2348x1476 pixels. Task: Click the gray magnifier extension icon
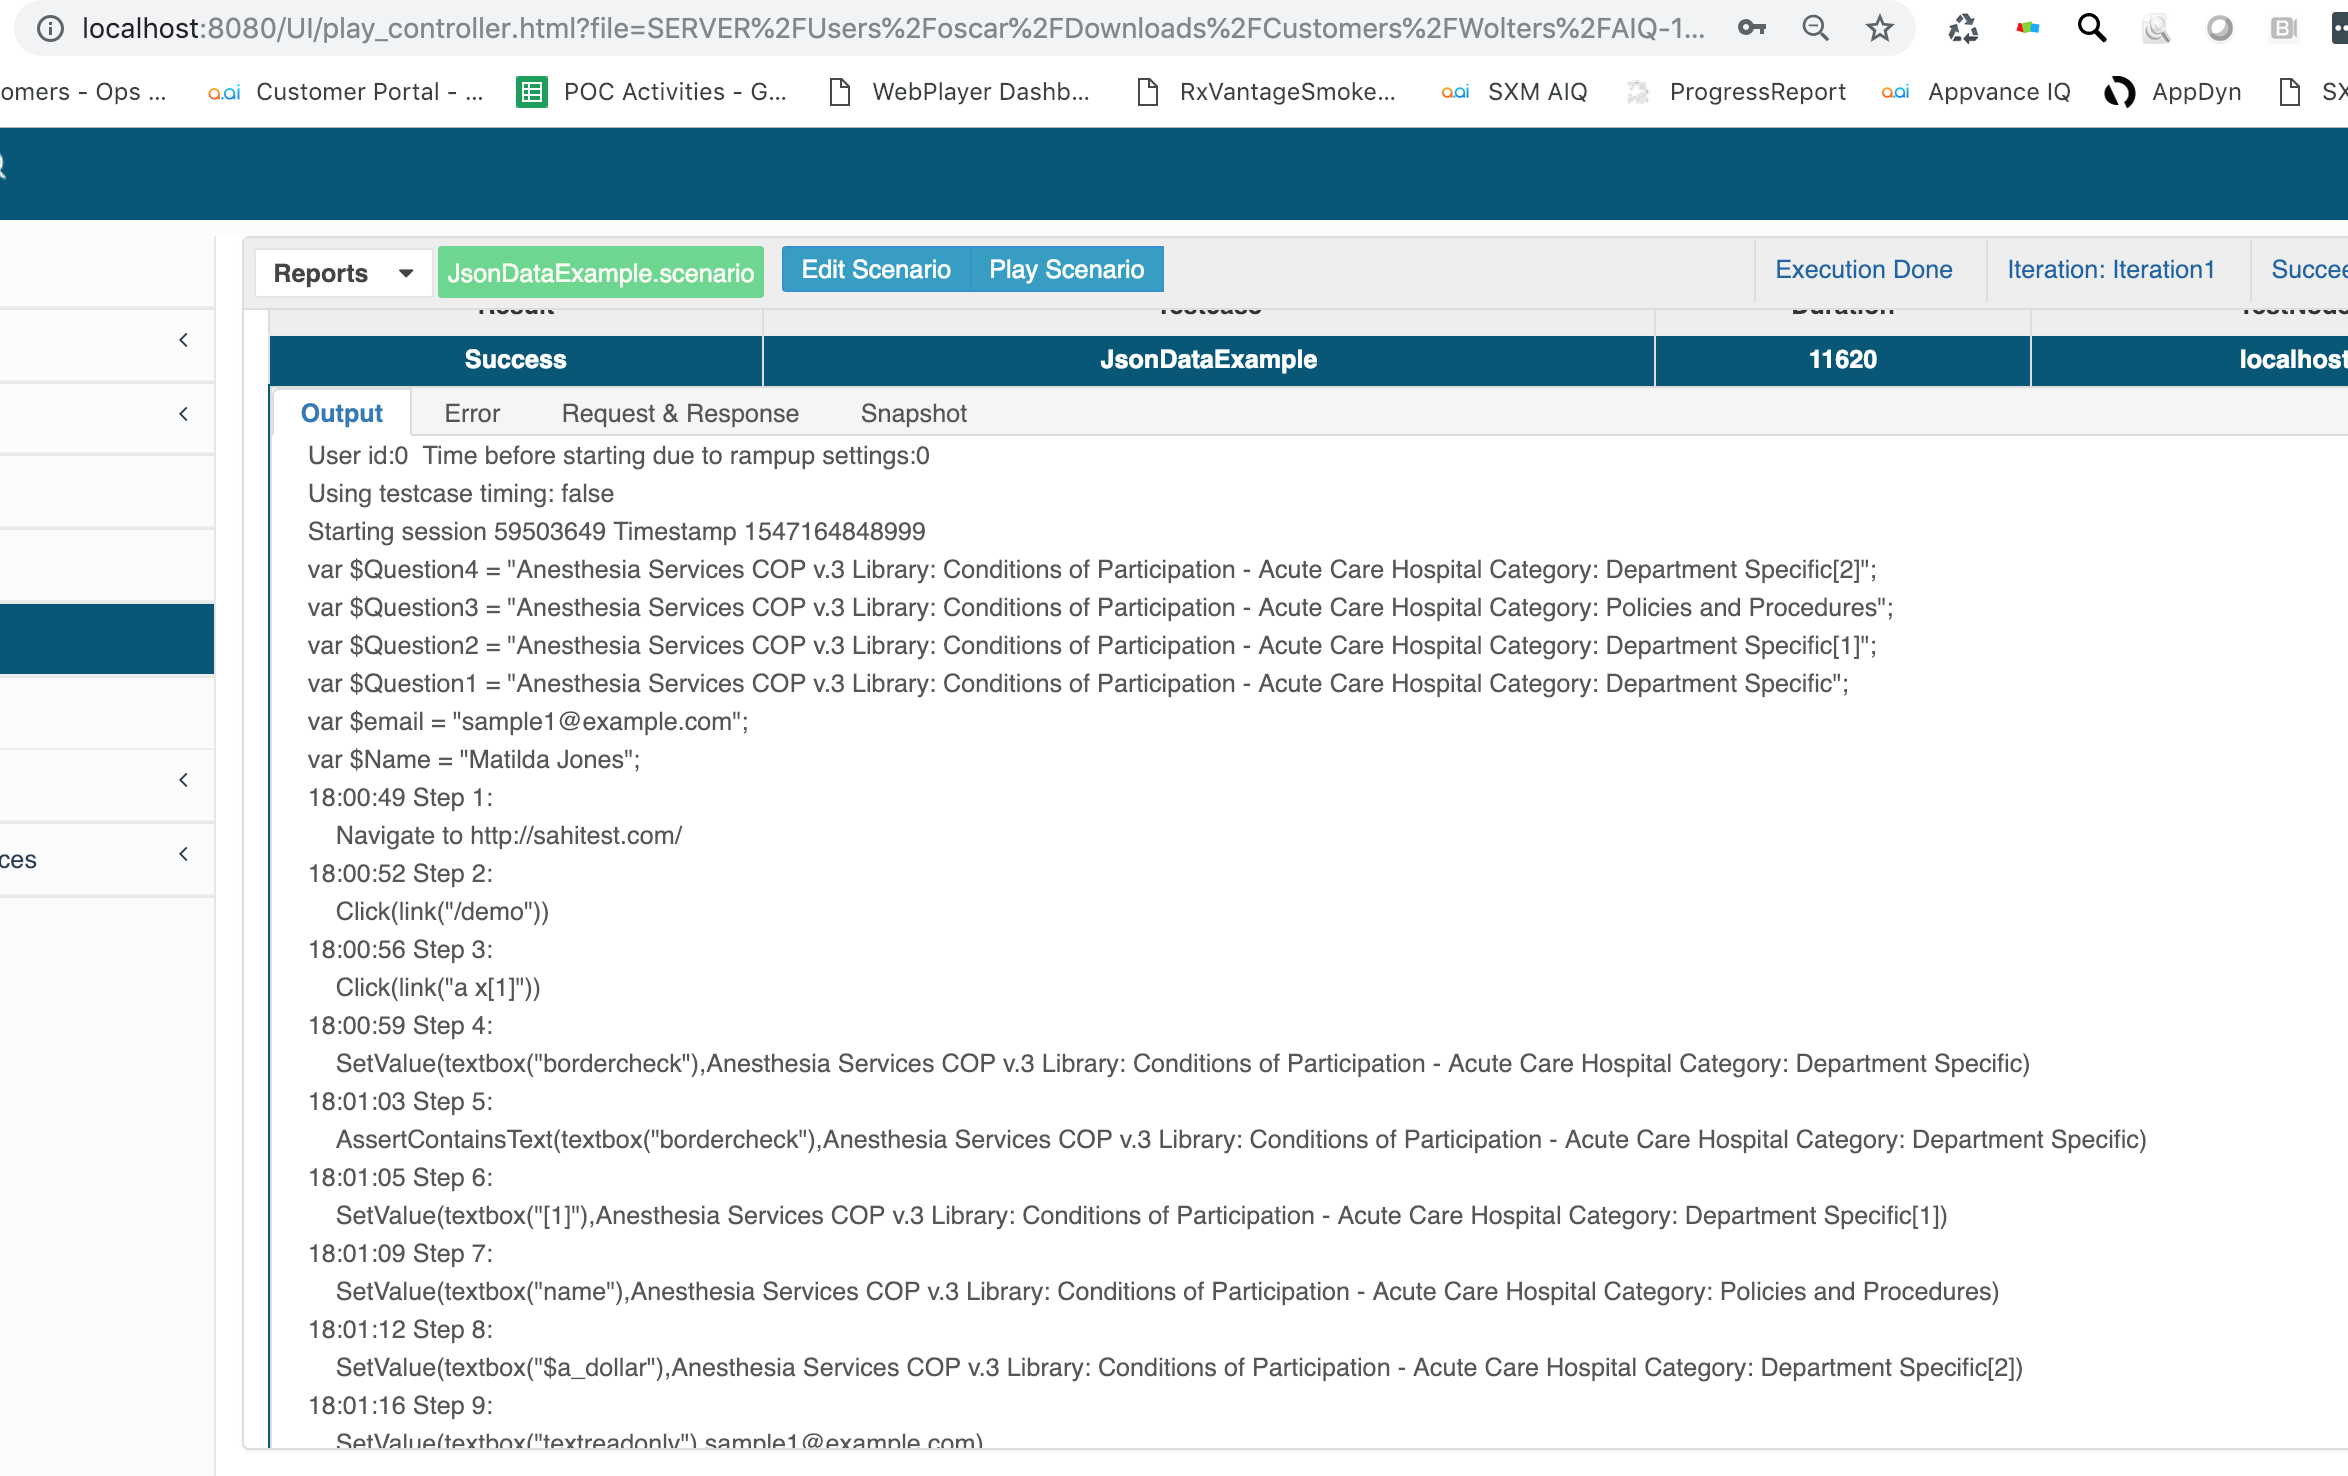pos(2155,28)
